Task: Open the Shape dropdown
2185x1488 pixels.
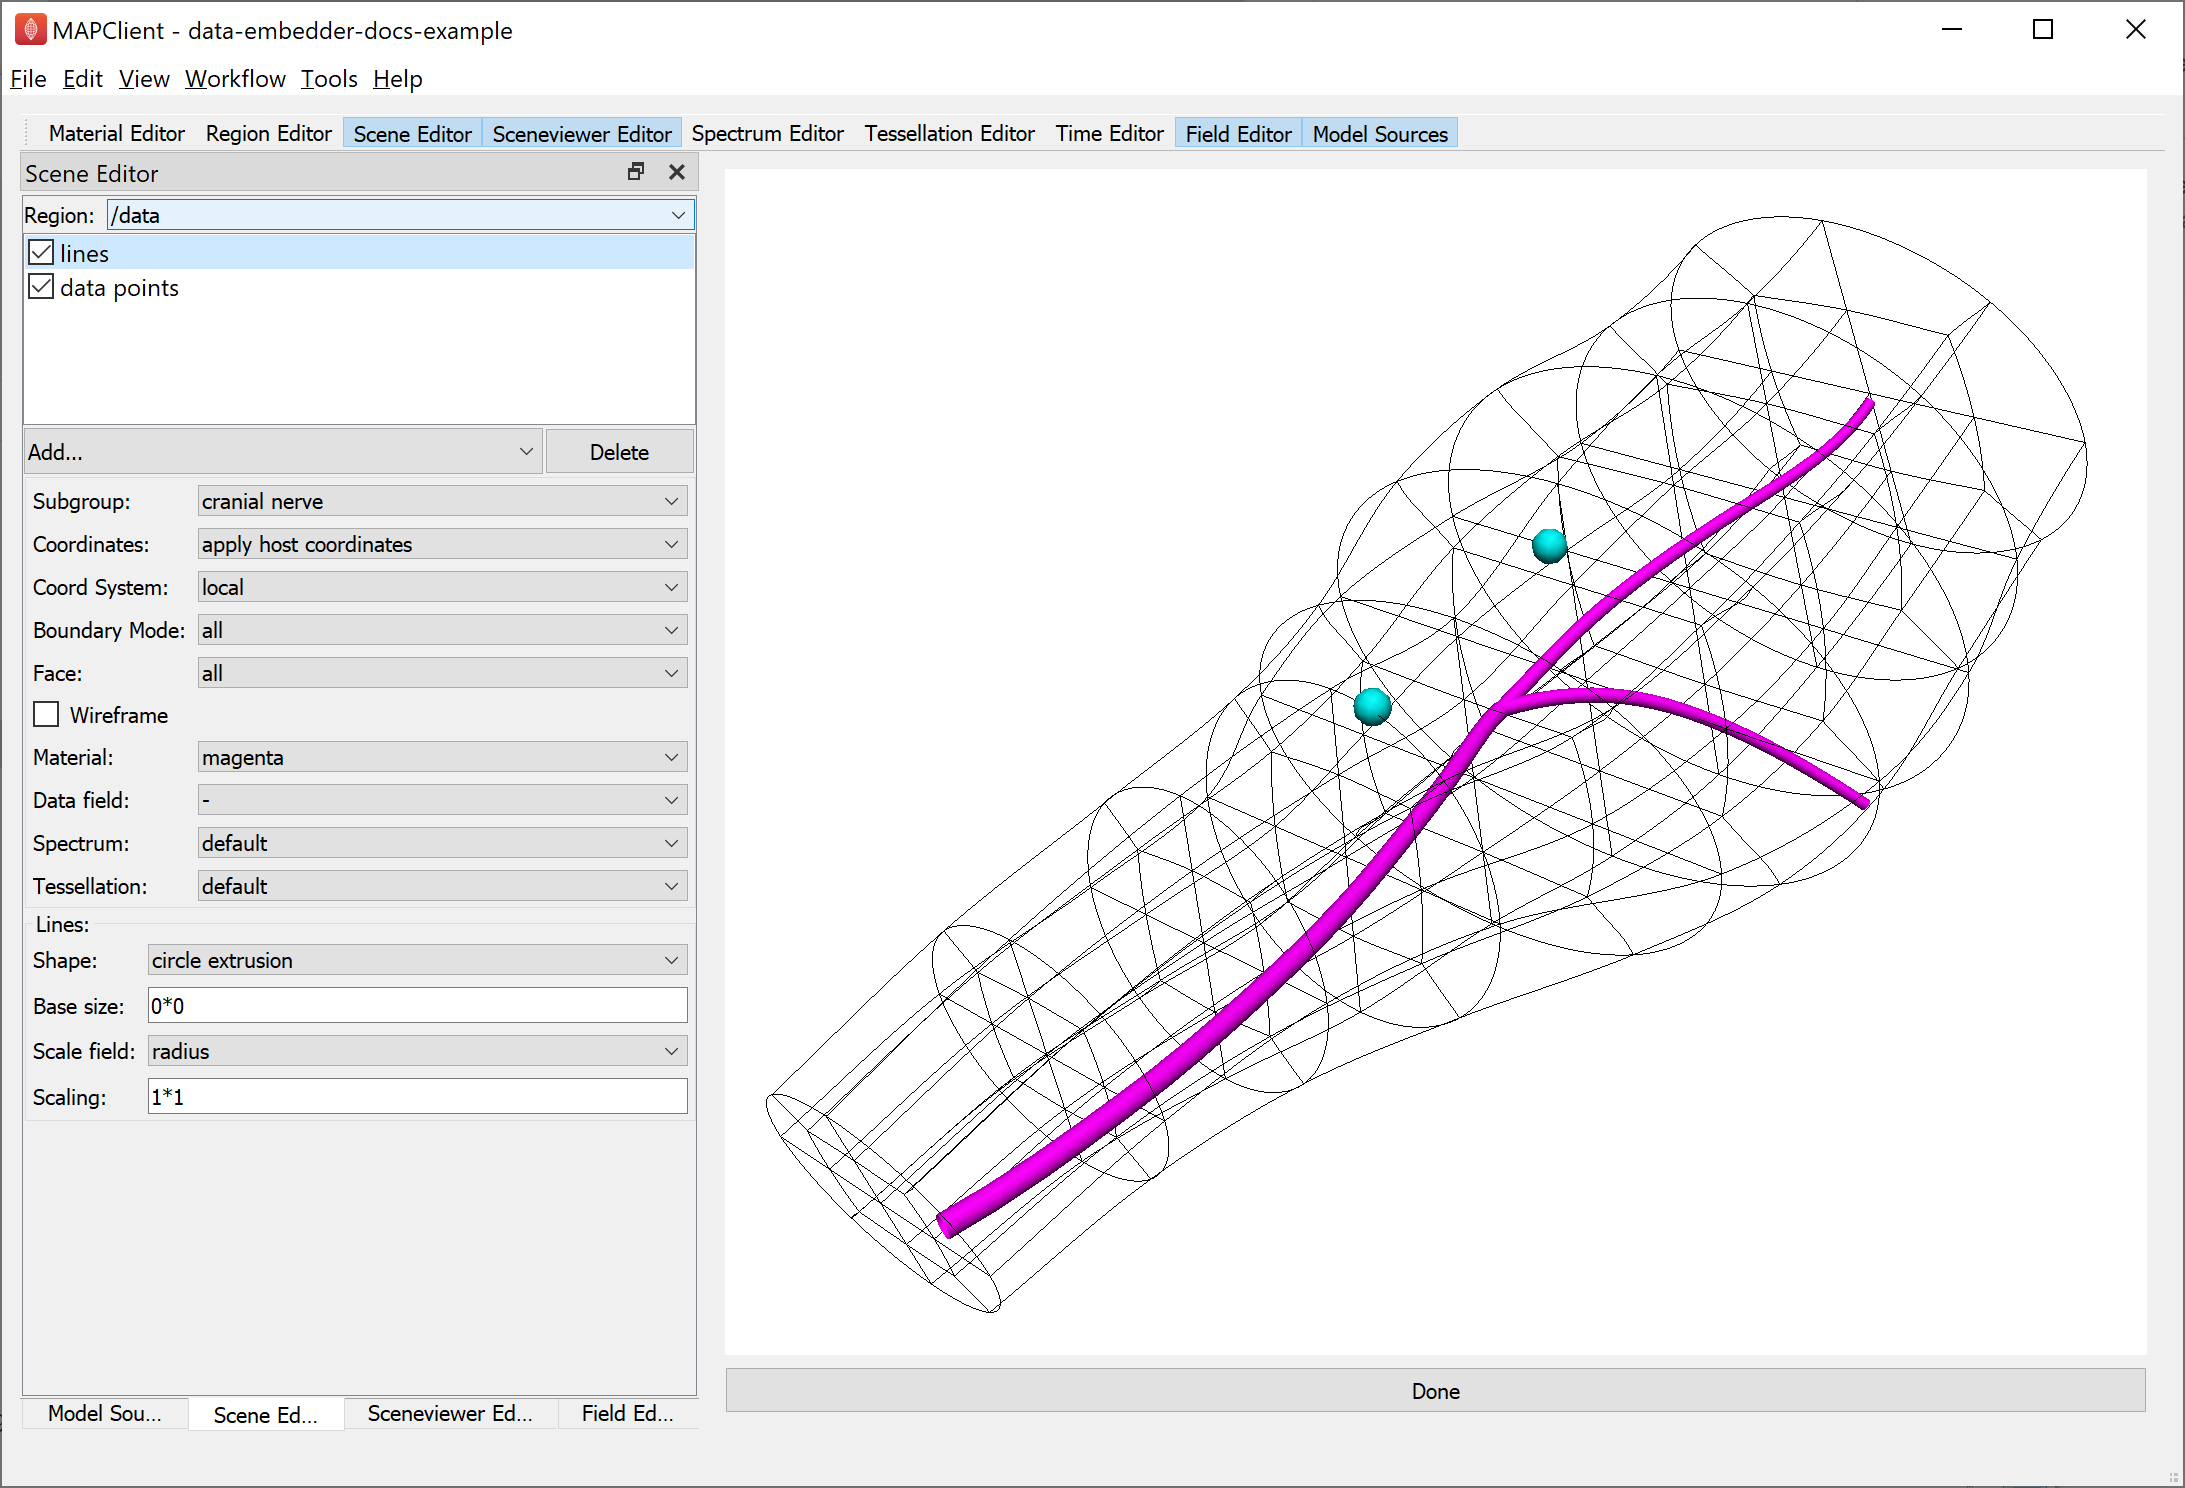Action: (x=417, y=960)
